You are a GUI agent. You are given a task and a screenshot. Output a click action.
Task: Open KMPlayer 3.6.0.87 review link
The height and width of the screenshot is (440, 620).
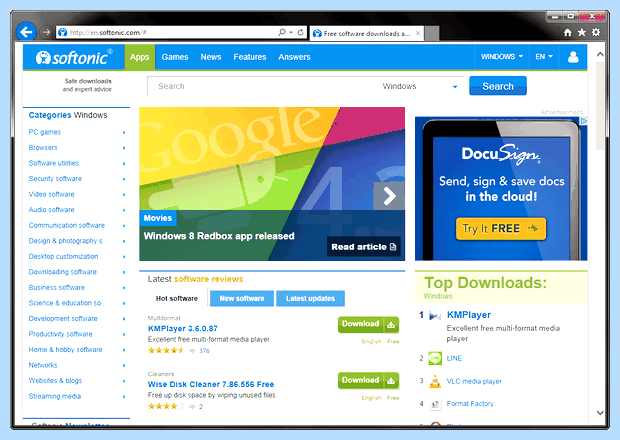[x=183, y=329]
